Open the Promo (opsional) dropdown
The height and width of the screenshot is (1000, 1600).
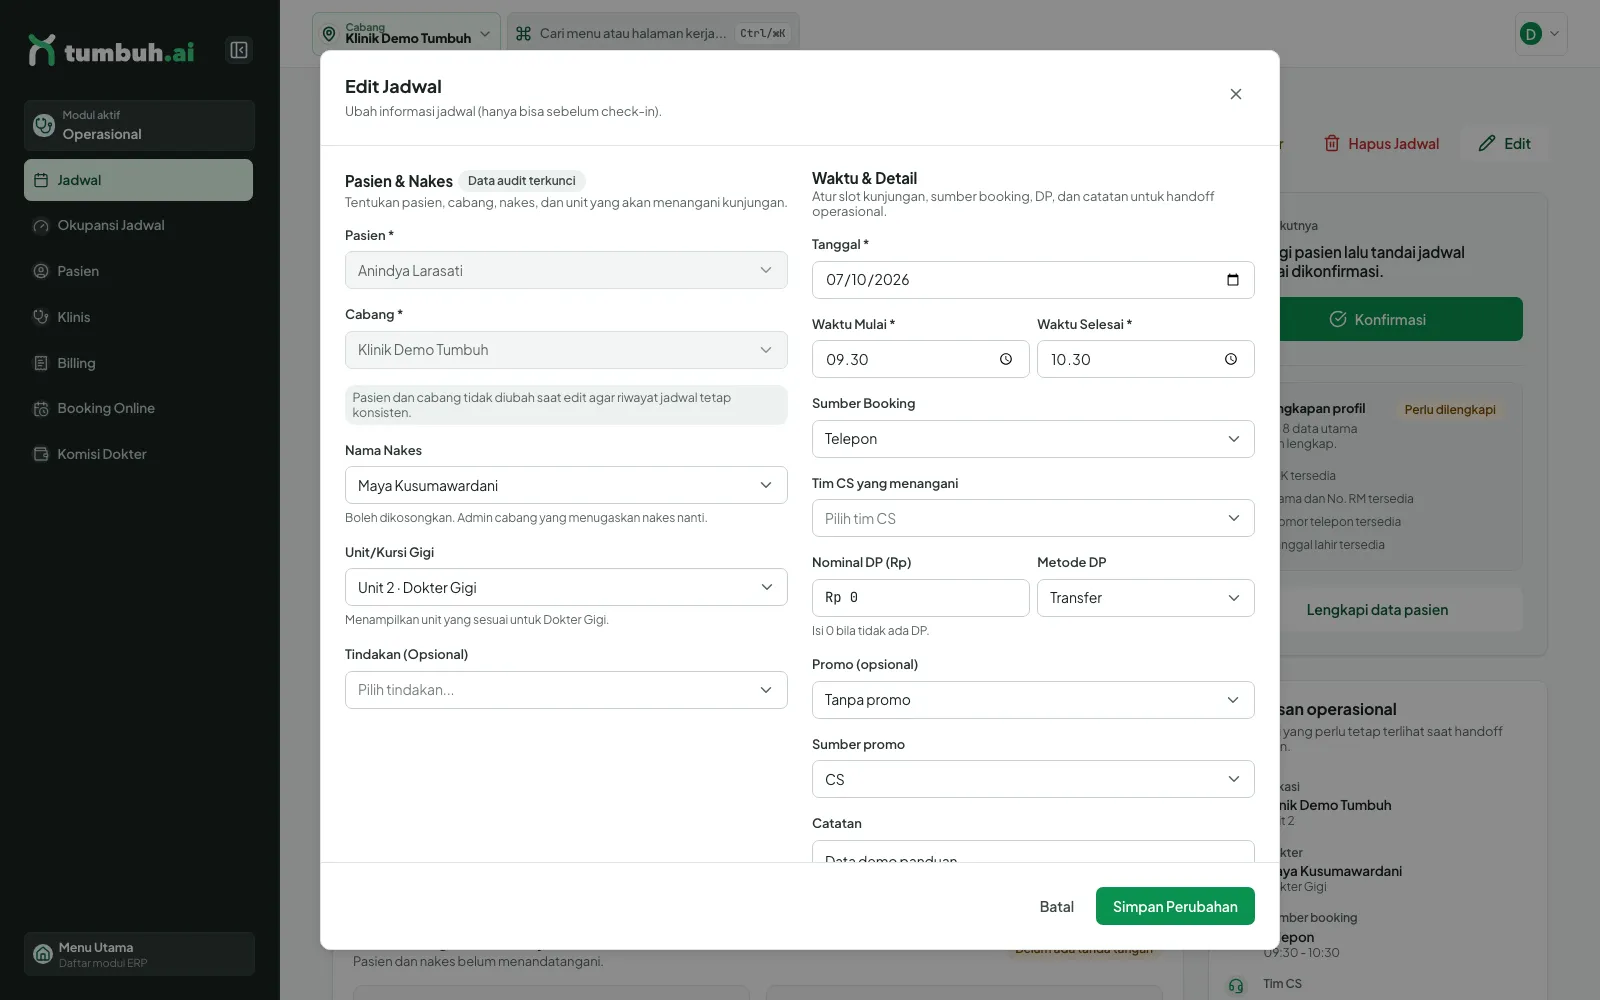point(1033,700)
